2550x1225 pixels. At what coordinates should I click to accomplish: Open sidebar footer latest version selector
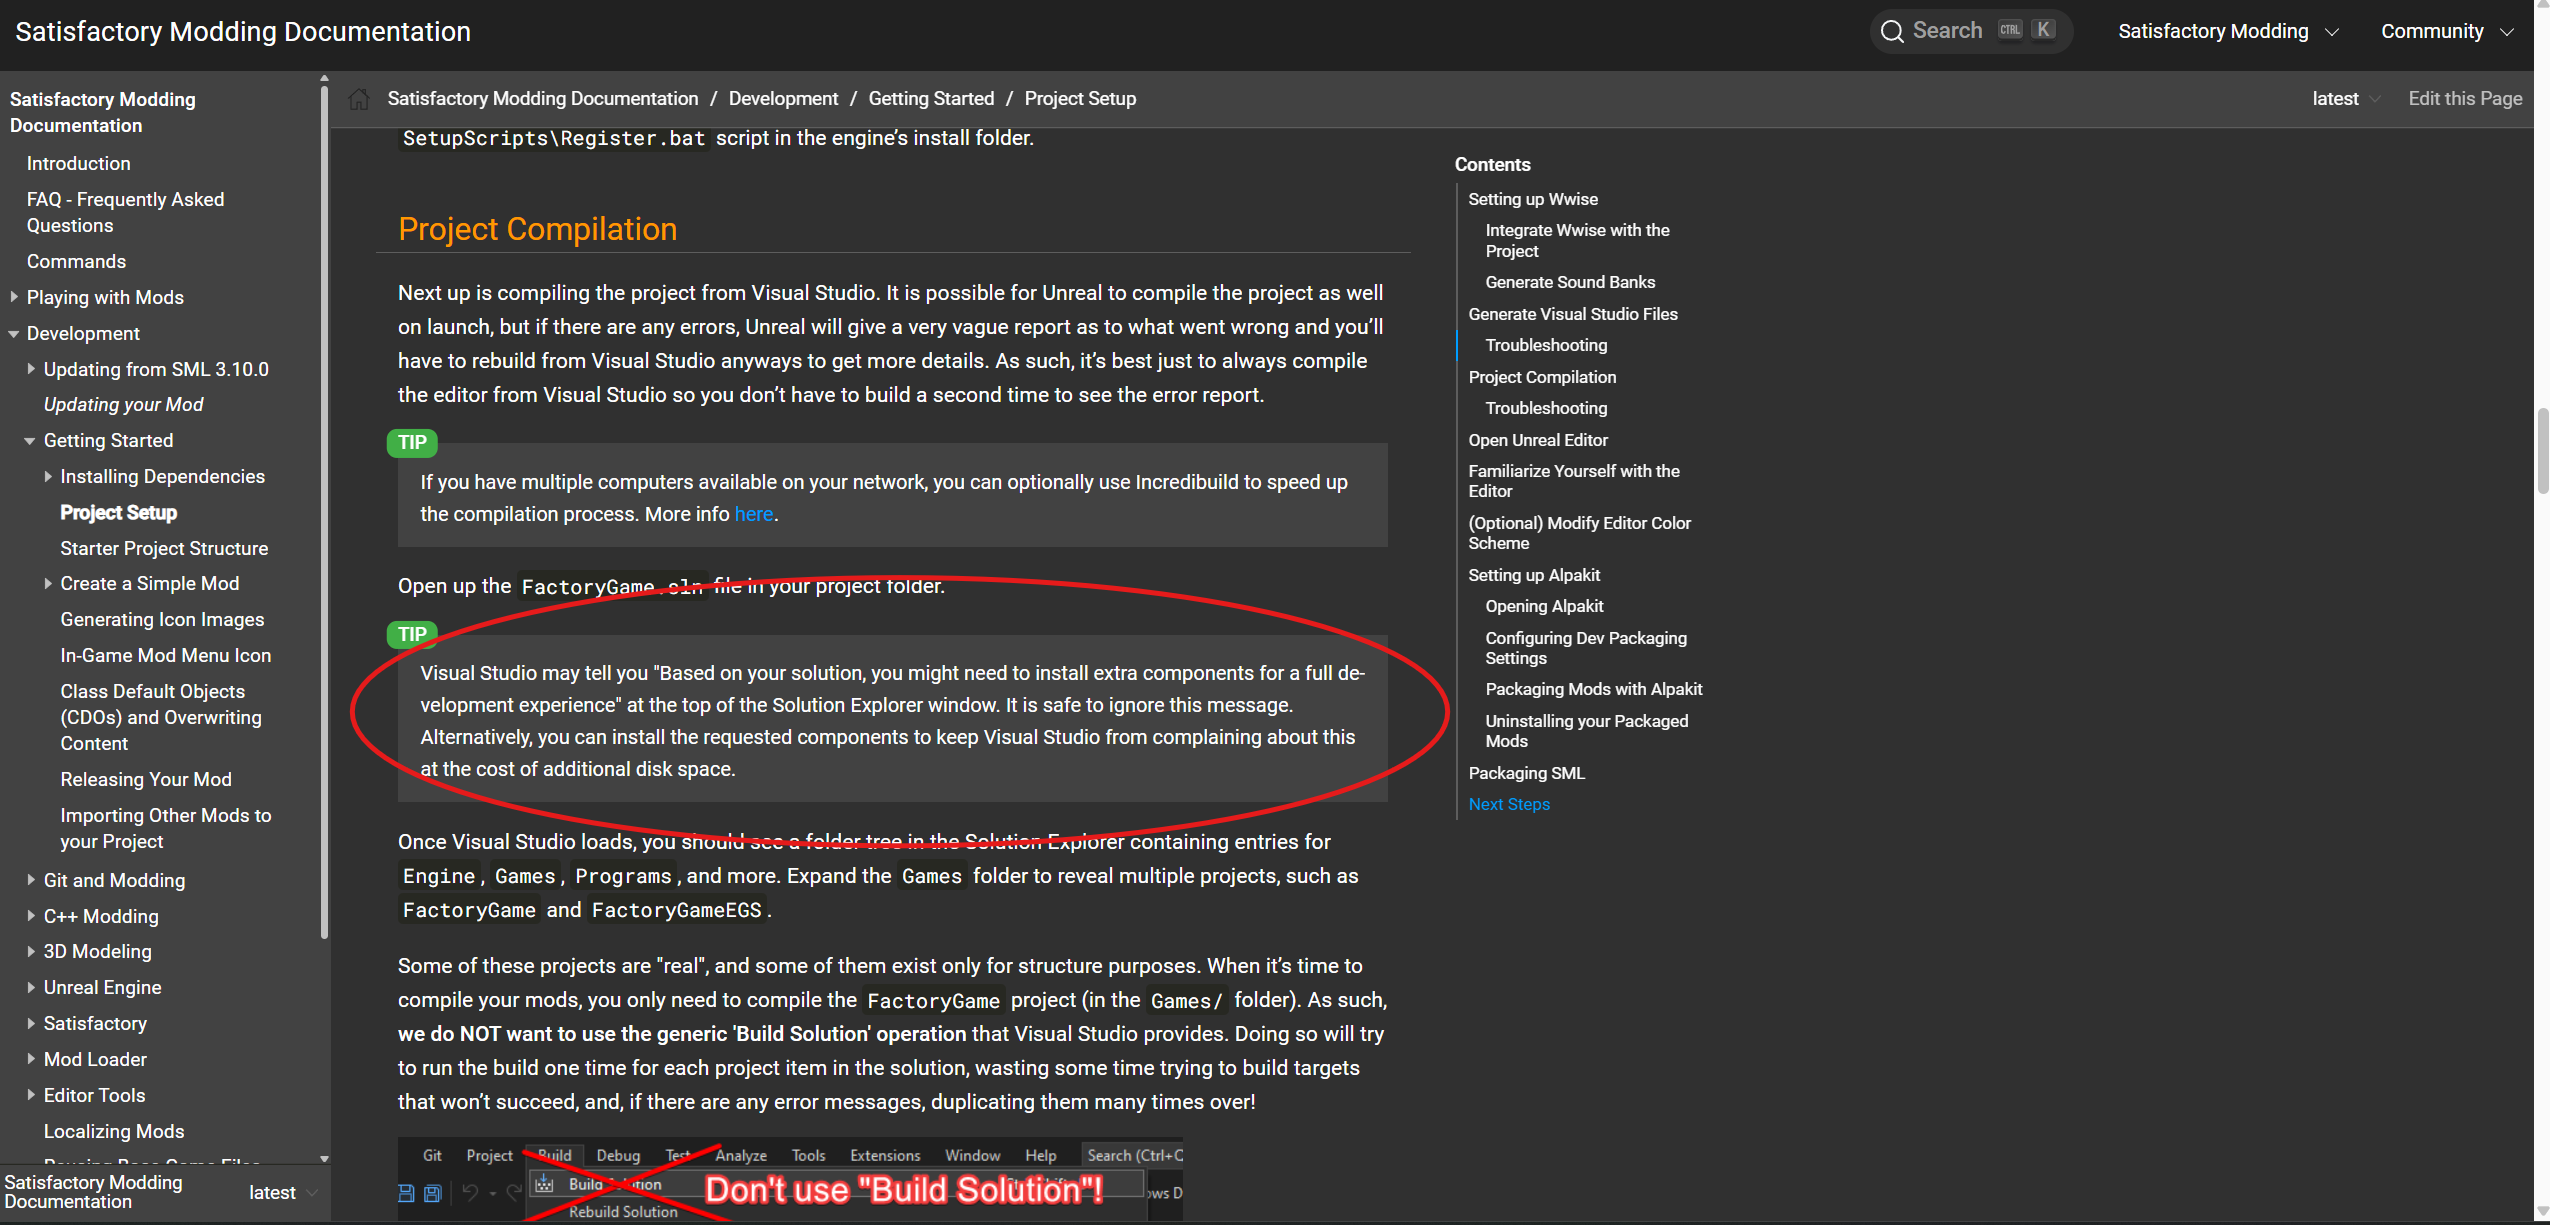[x=282, y=1192]
